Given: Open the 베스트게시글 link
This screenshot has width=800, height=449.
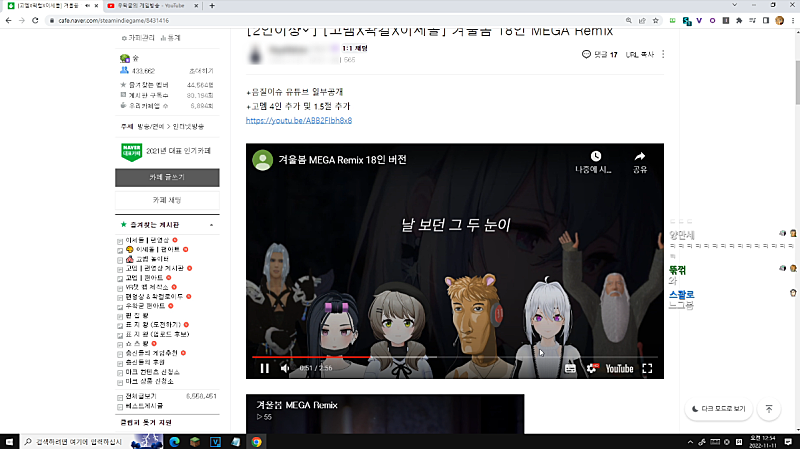Looking at the screenshot, I should [144, 406].
